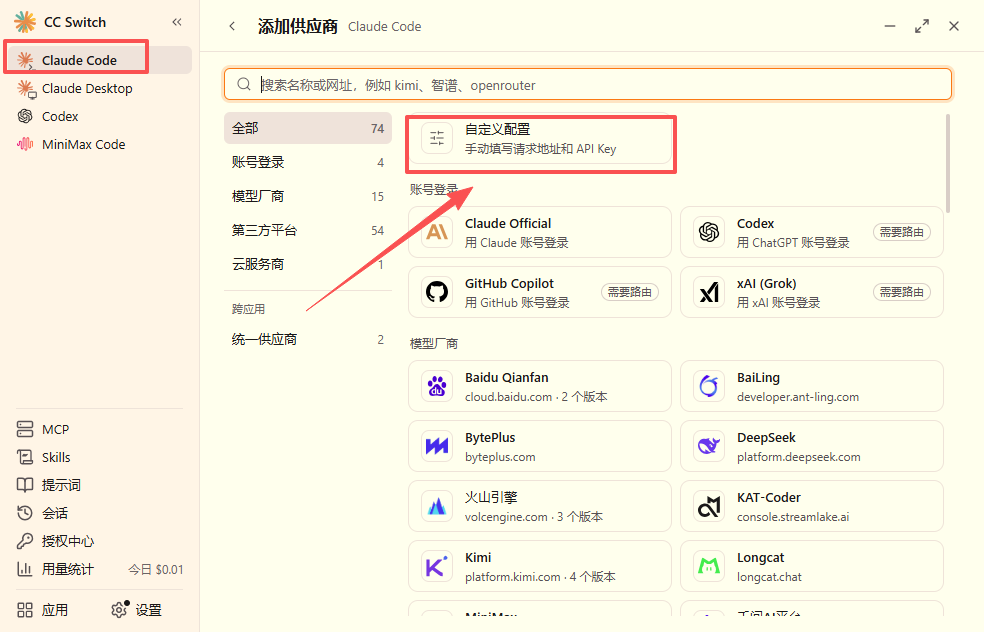Click the bar chart icon beside 用量统计
984x632 pixels.
(x=24, y=569)
